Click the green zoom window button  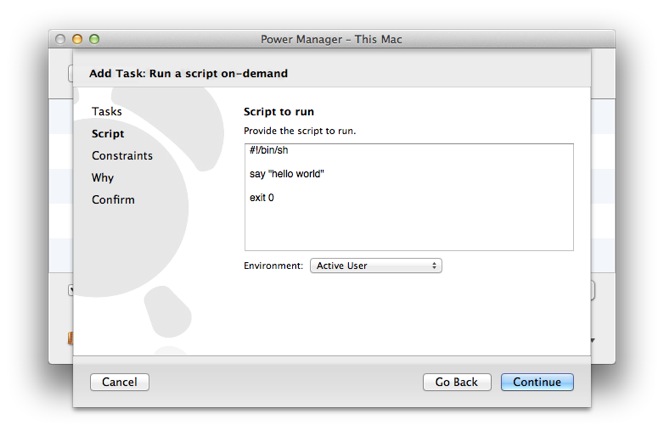click(94, 39)
